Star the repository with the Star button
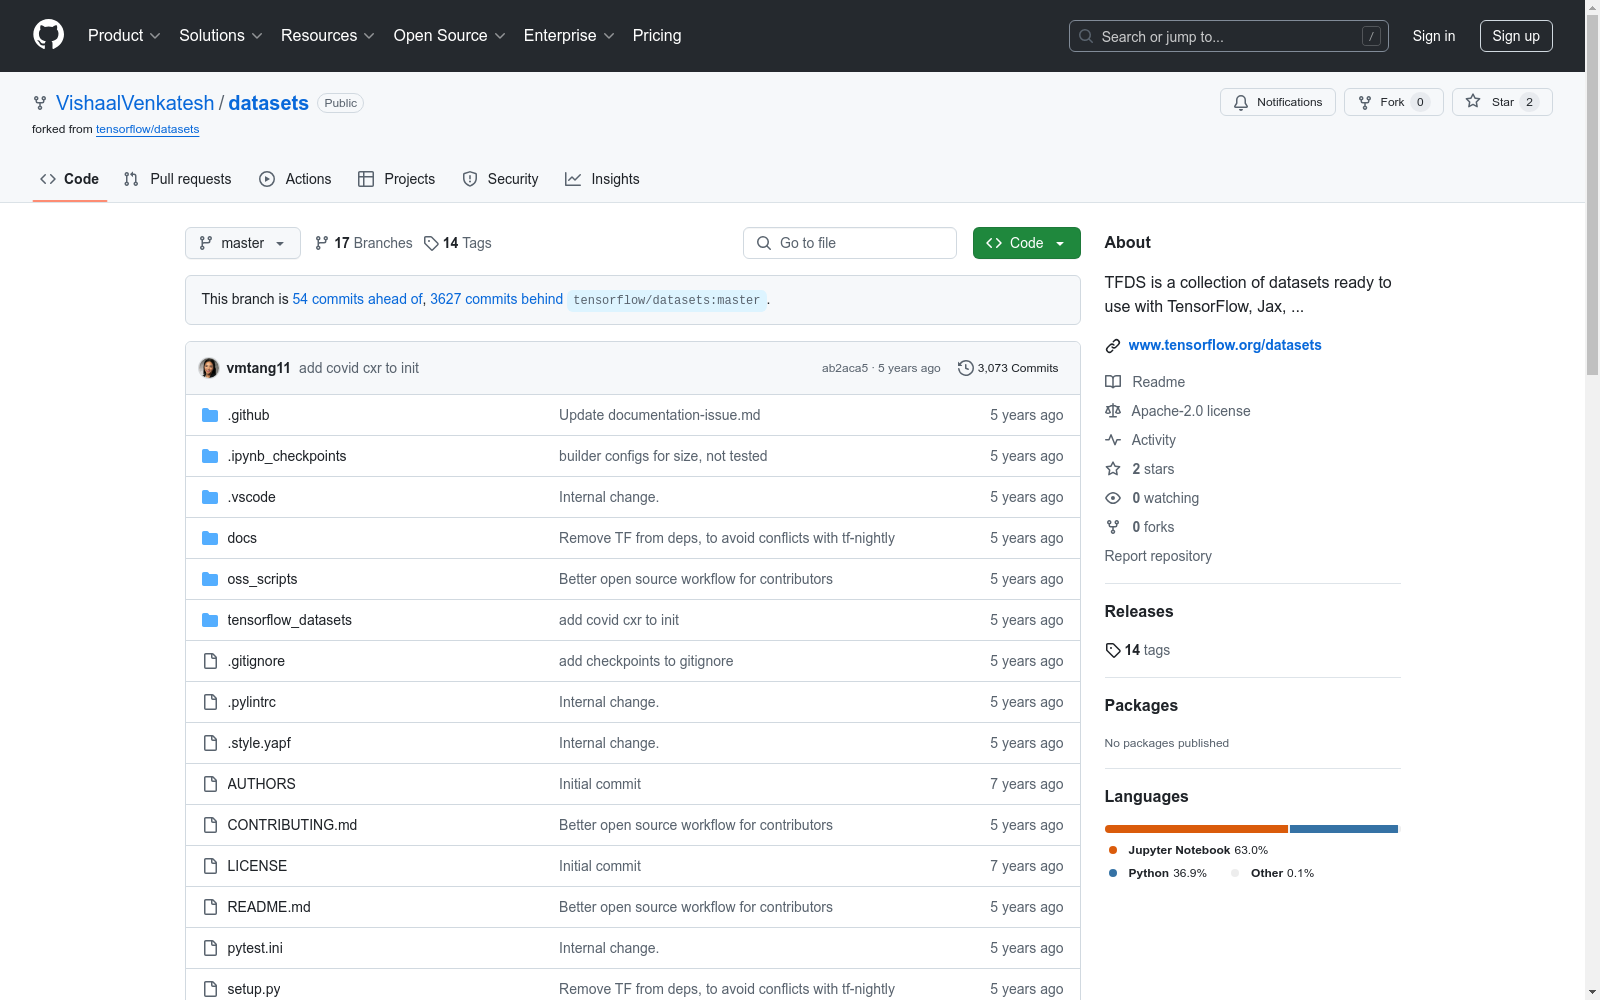Screen dimensions: 1600x1000 click(x=1502, y=102)
